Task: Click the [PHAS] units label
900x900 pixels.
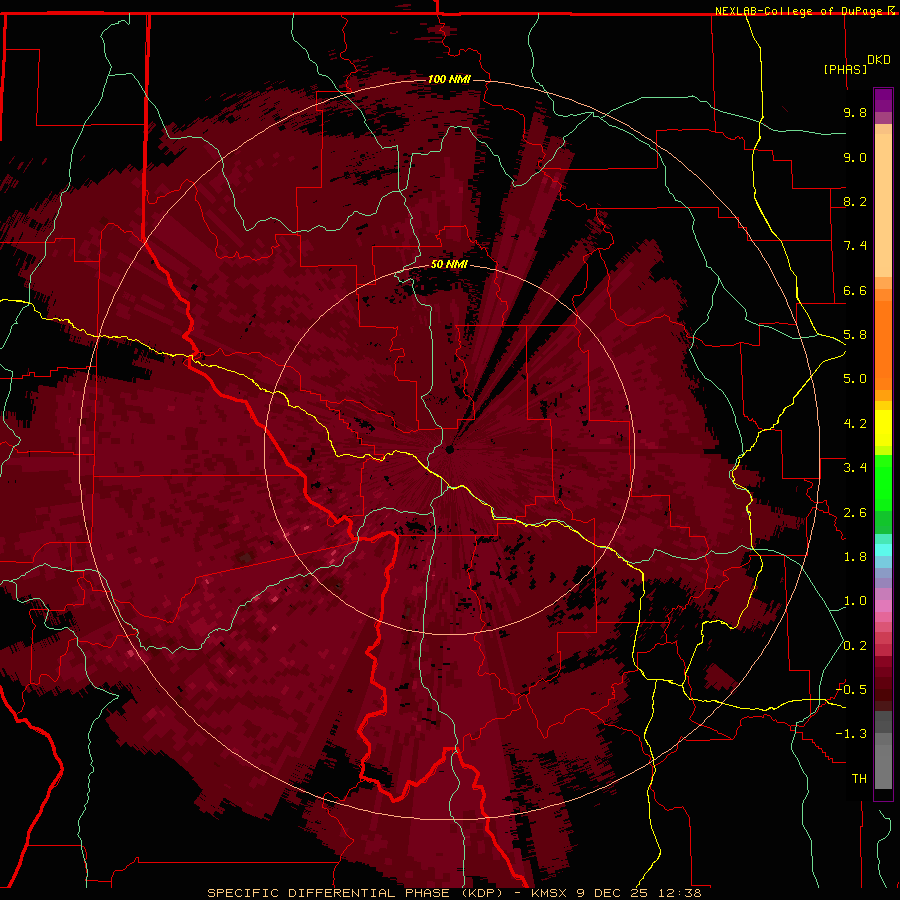Action: (x=845, y=69)
